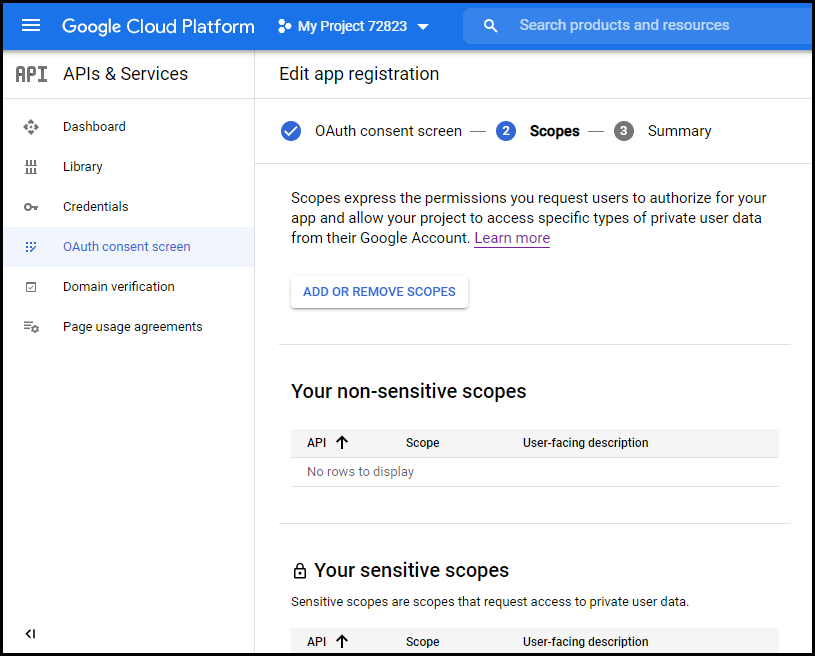Go to the OAuth consent screen step
Viewport: 815px width, 656px height.
click(388, 131)
